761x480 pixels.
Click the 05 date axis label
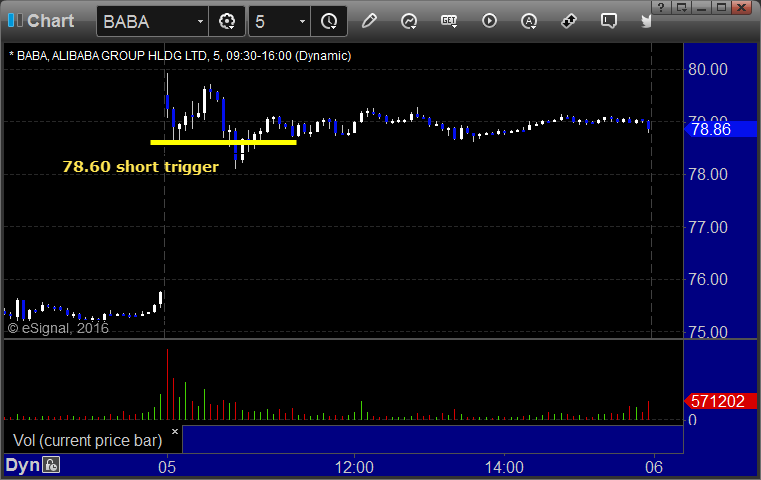(167, 467)
